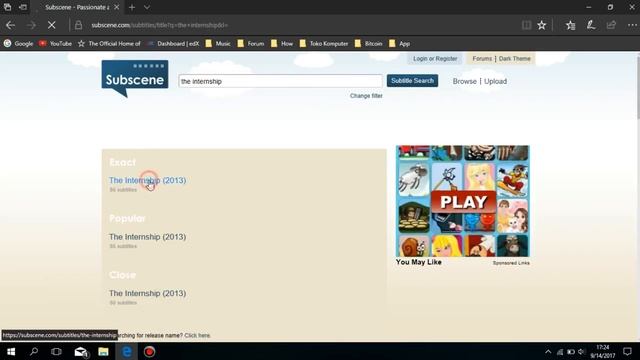Image resolution: width=640 pixels, height=360 pixels.
Task: Click the address bar URL
Action: pyautogui.click(x=159, y=25)
